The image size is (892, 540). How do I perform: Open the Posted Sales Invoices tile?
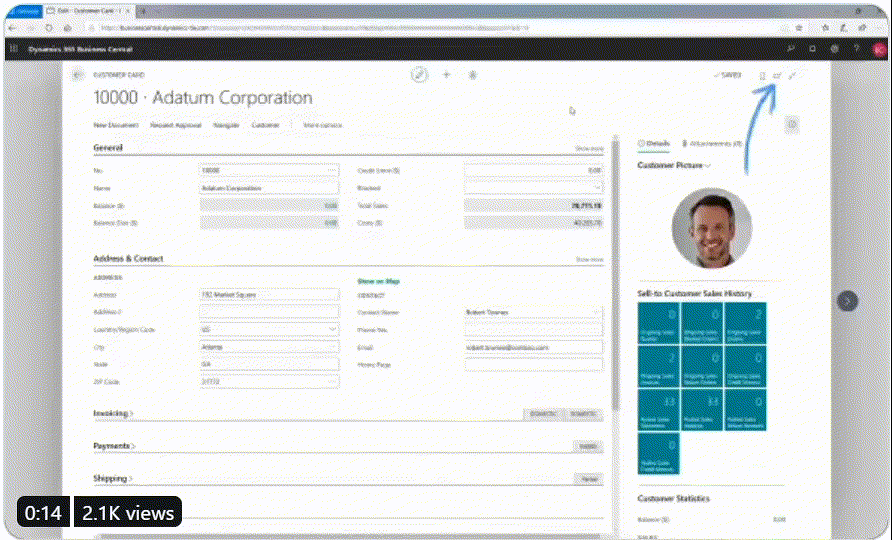click(702, 410)
